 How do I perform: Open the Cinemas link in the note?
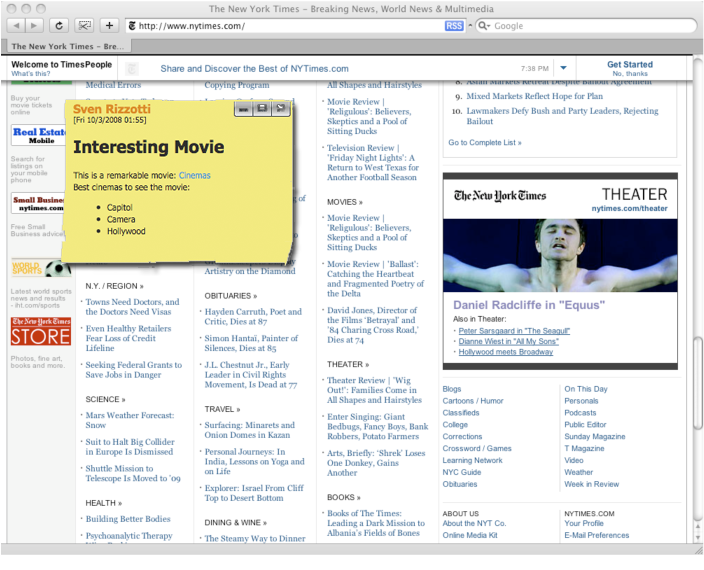tap(195, 175)
